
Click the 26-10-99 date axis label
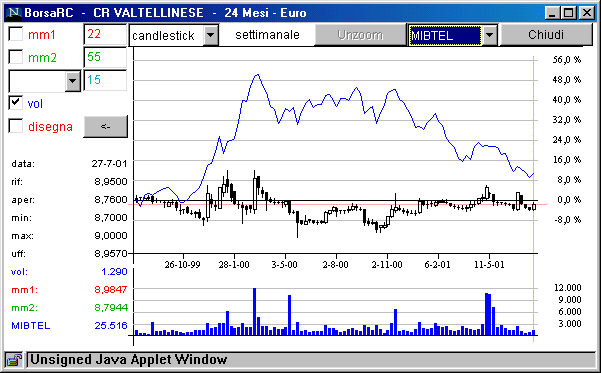(x=182, y=265)
